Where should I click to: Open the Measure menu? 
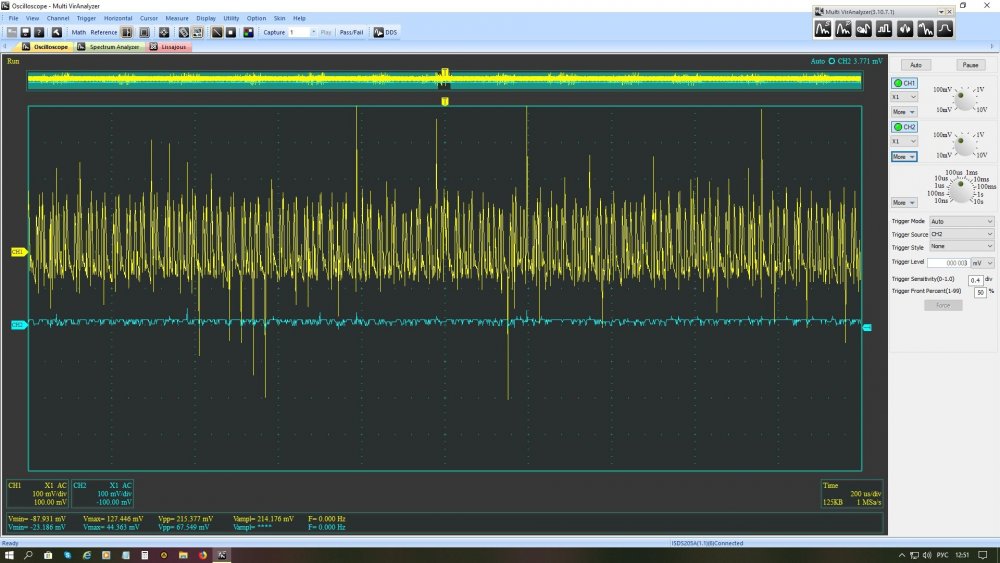point(177,18)
